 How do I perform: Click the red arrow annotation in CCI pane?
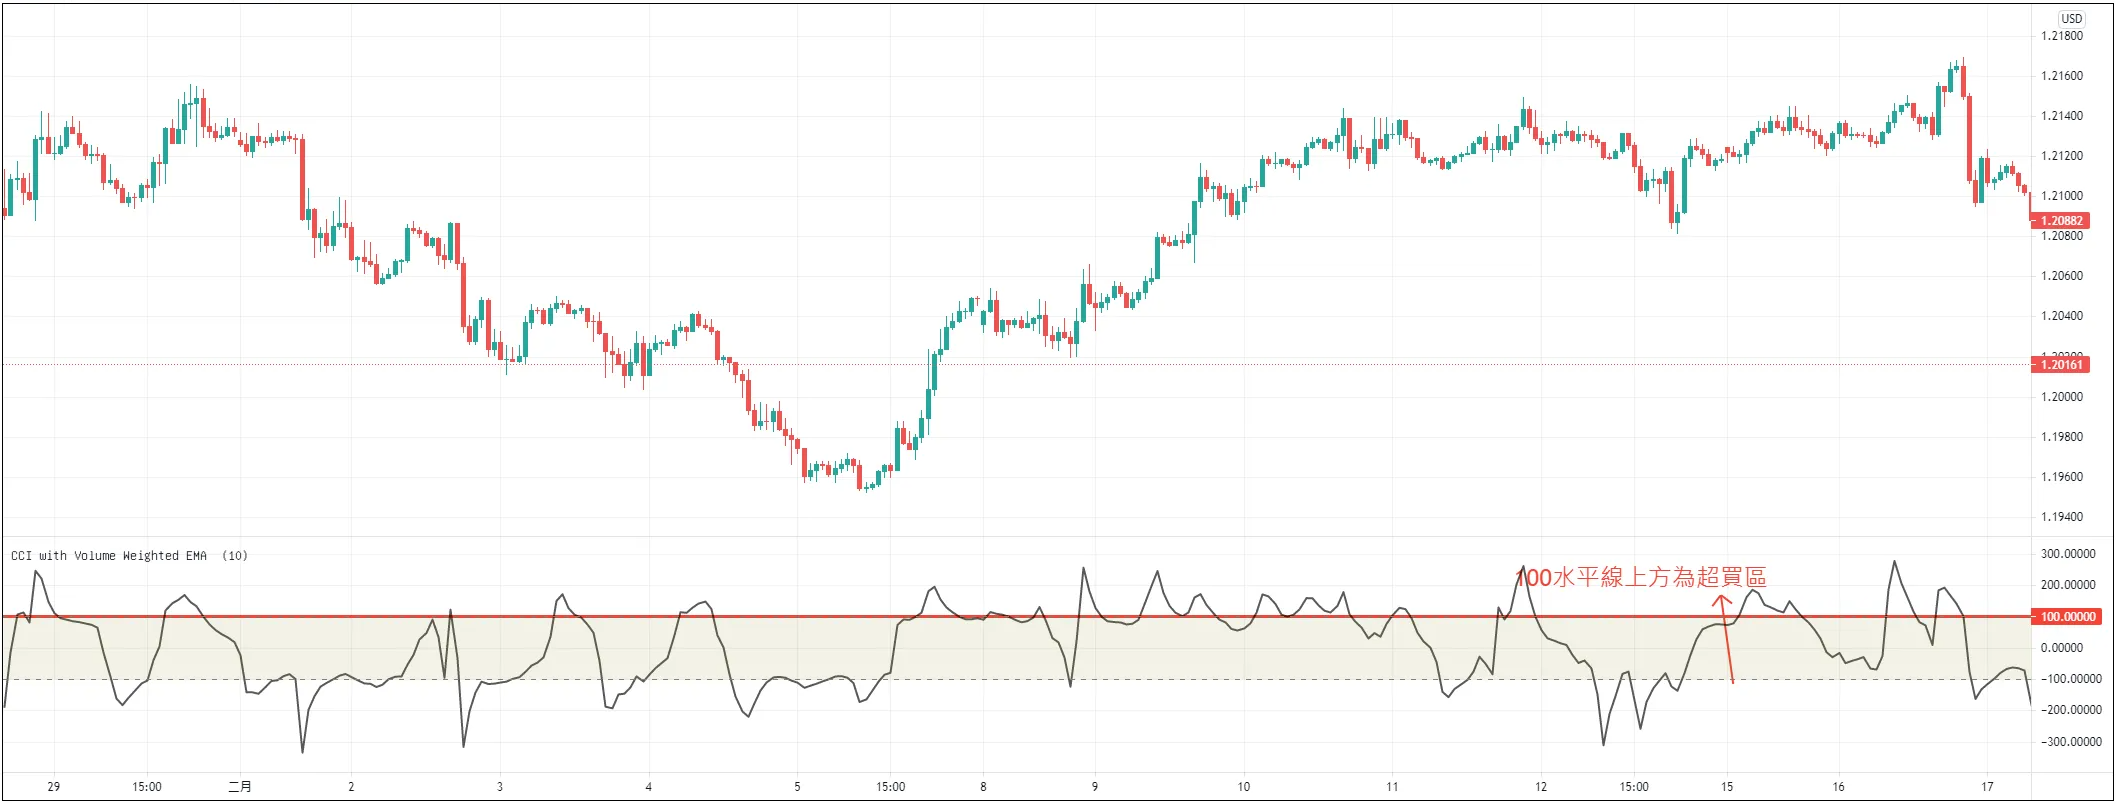[1726, 638]
